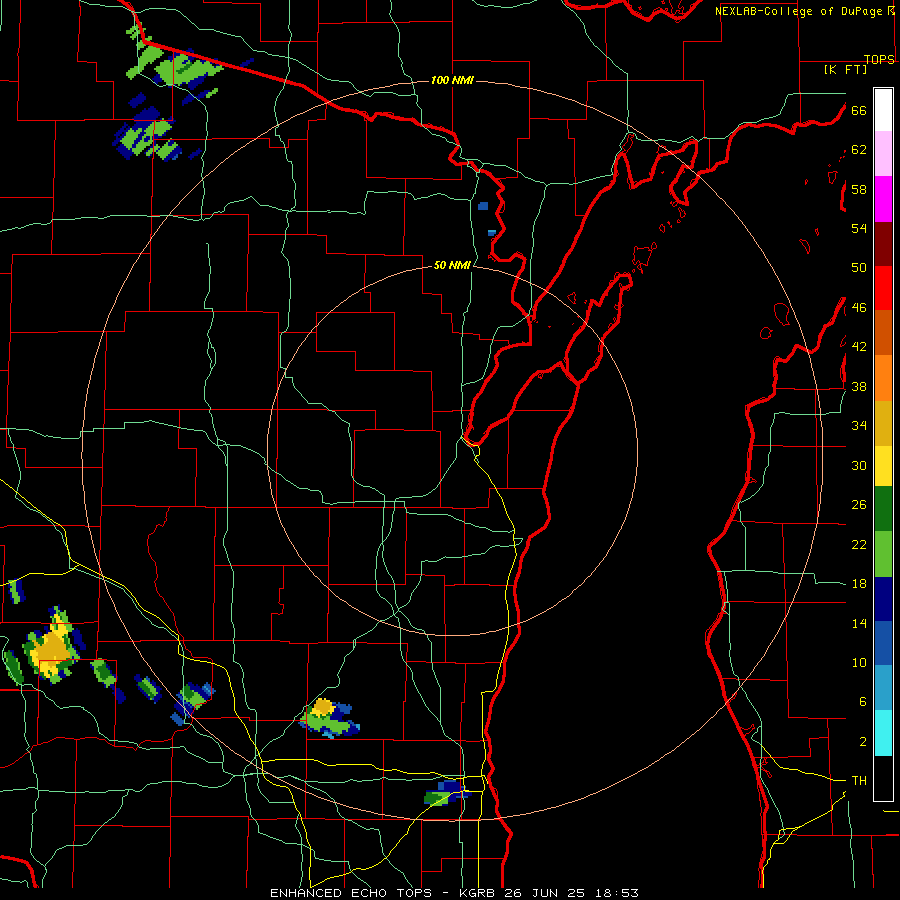This screenshot has height=900, width=900.
Task: Click the gold-topped echo cell south of center
Action: (329, 717)
